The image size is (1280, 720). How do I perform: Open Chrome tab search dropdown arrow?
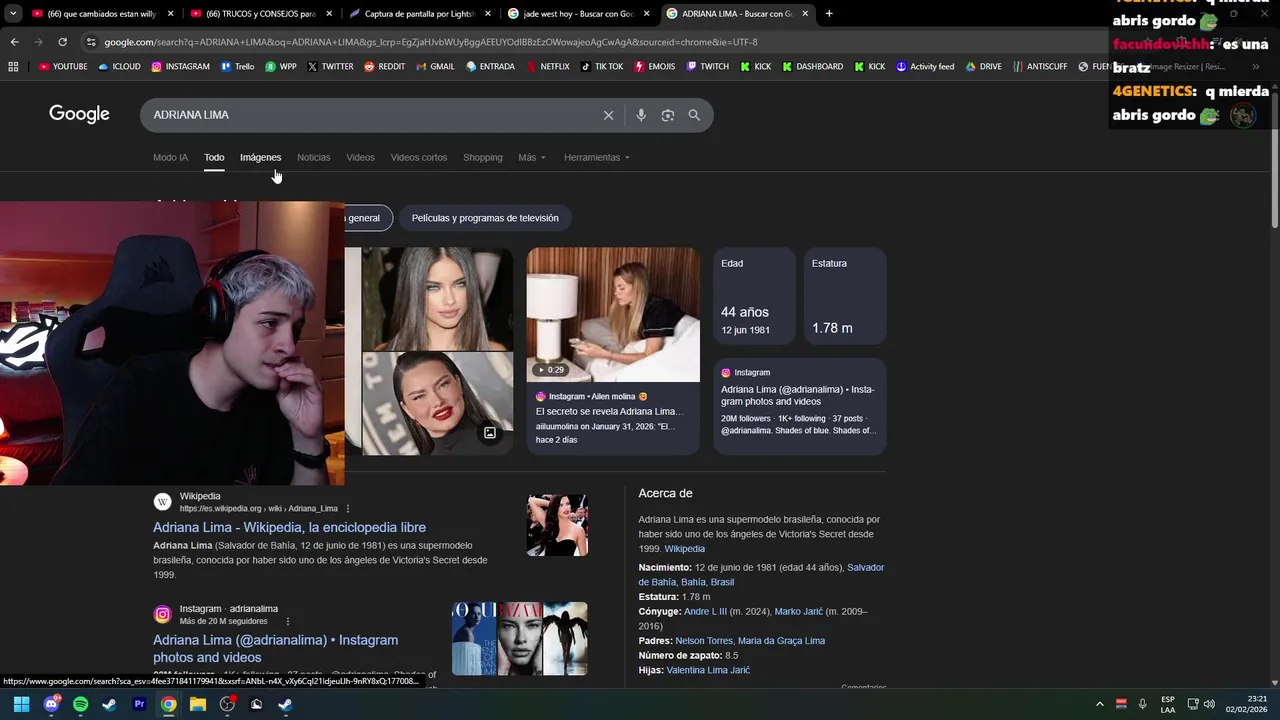pyautogui.click(x=12, y=14)
